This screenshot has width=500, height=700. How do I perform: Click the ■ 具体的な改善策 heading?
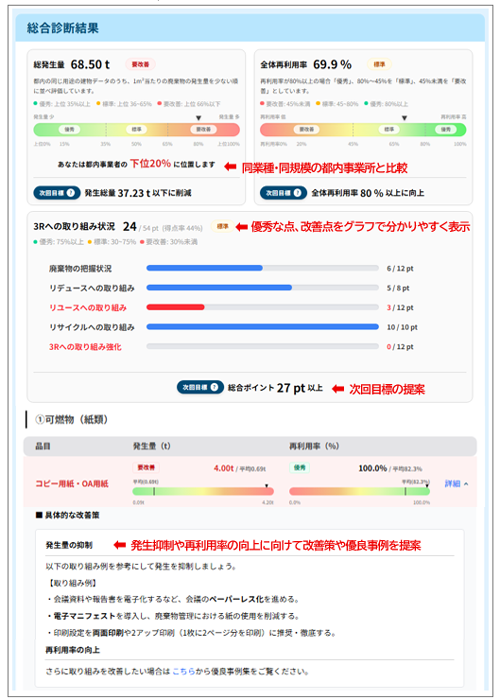tap(67, 515)
